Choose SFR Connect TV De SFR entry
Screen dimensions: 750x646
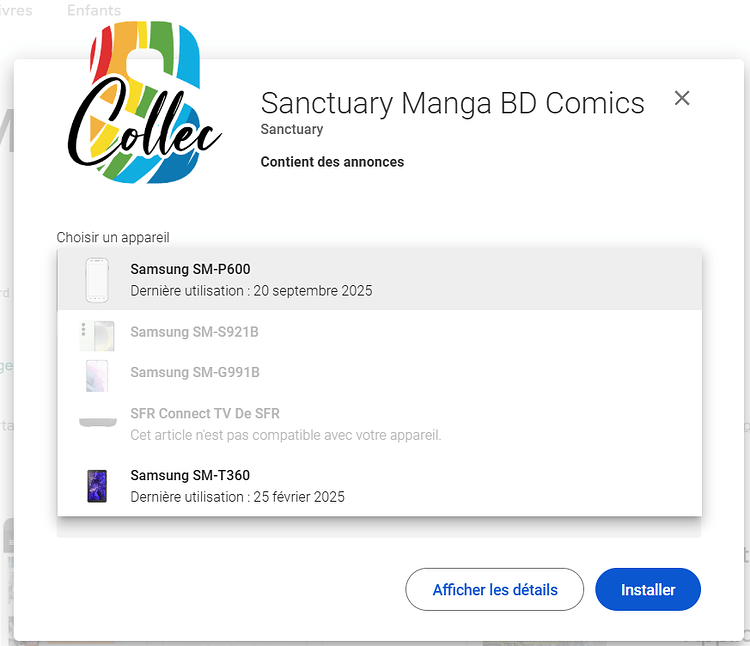pos(205,413)
